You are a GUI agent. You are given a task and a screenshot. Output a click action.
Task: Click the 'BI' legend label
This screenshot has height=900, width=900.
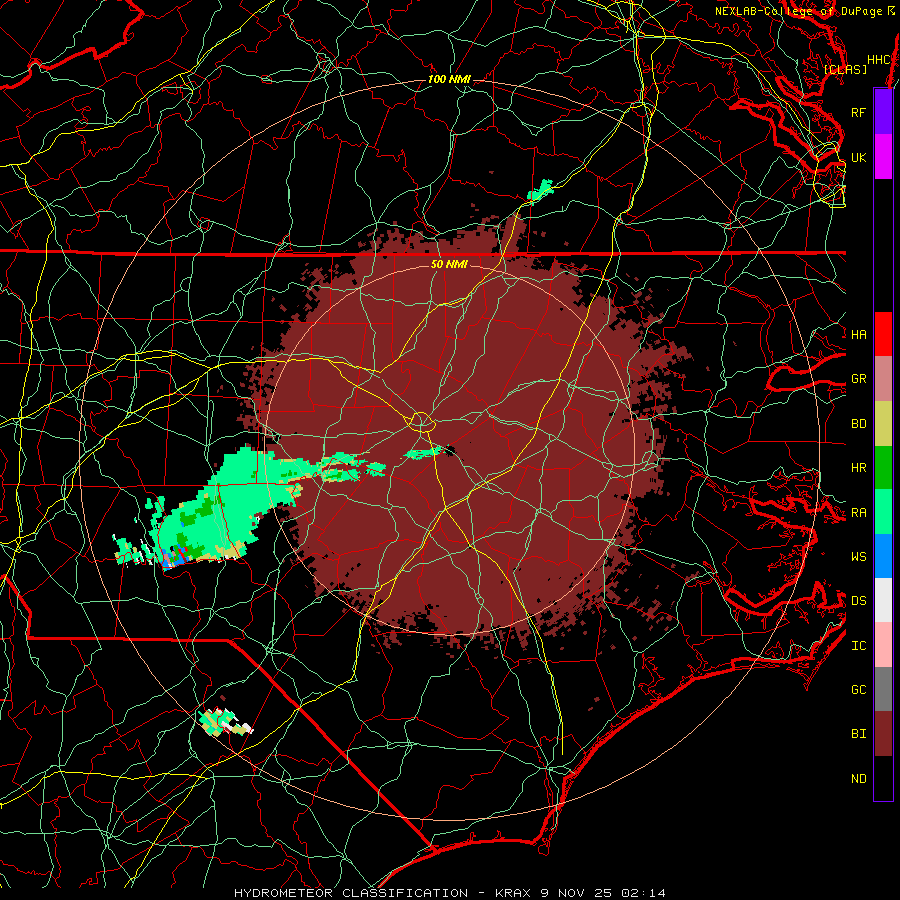858,734
